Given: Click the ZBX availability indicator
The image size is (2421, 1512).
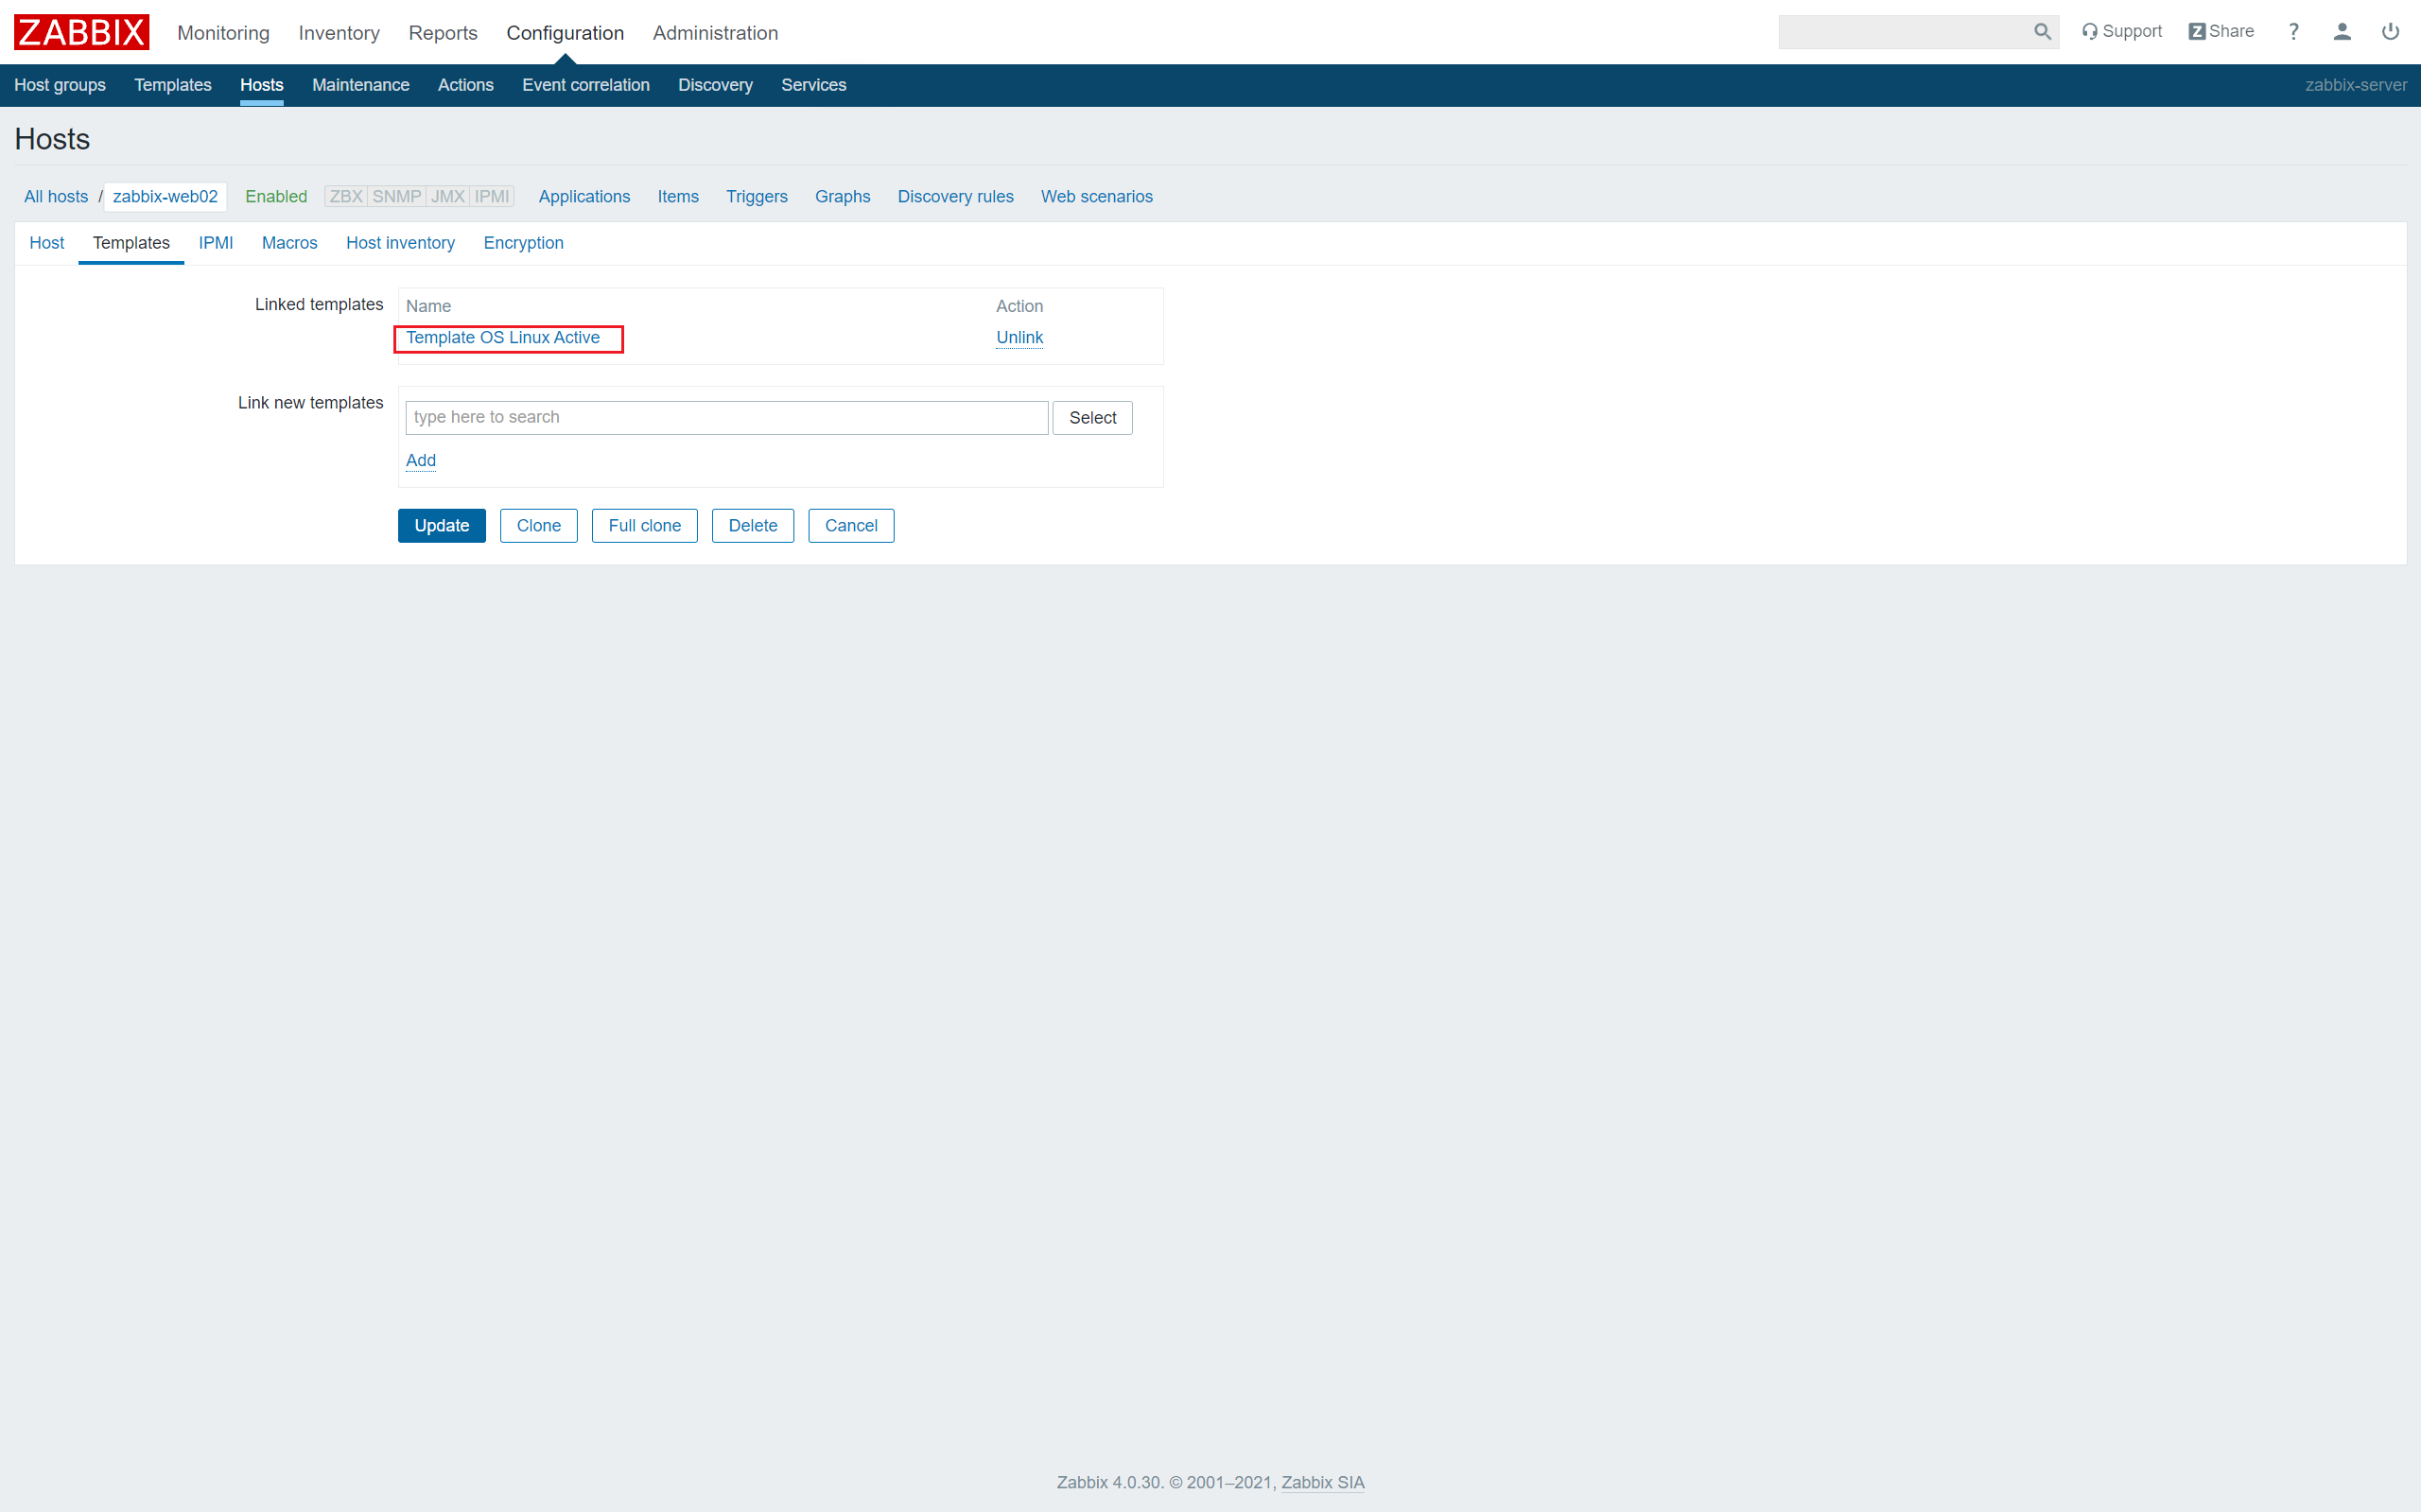Looking at the screenshot, I should tap(346, 197).
